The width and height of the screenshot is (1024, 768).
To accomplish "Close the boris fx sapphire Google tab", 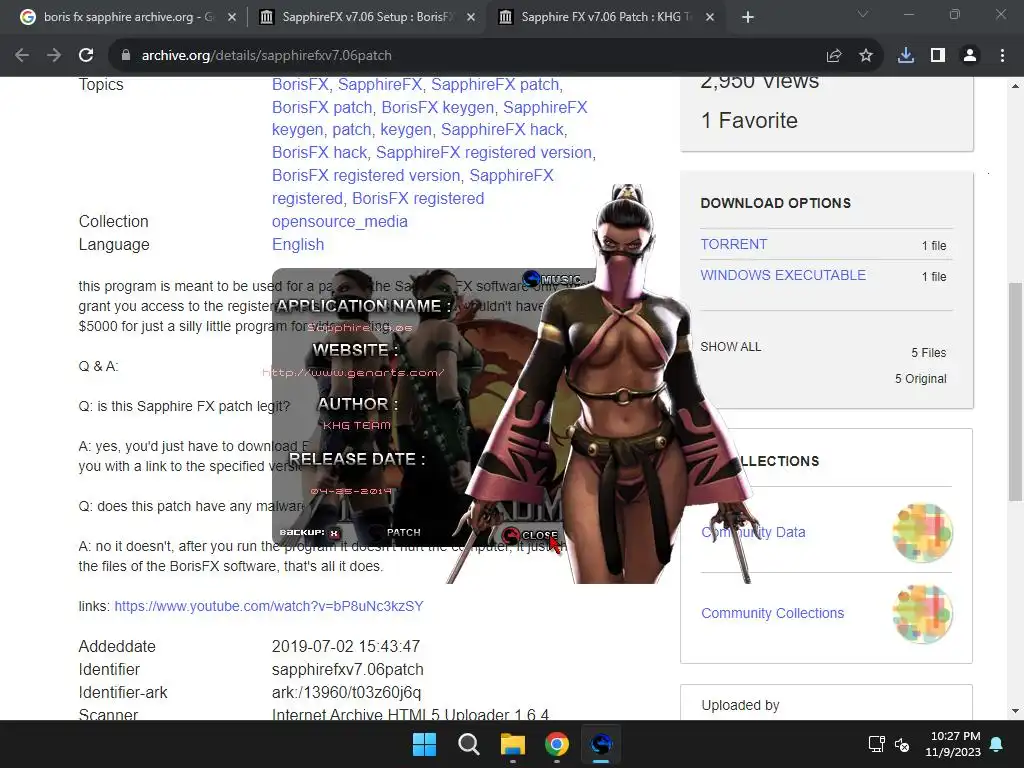I will [232, 17].
